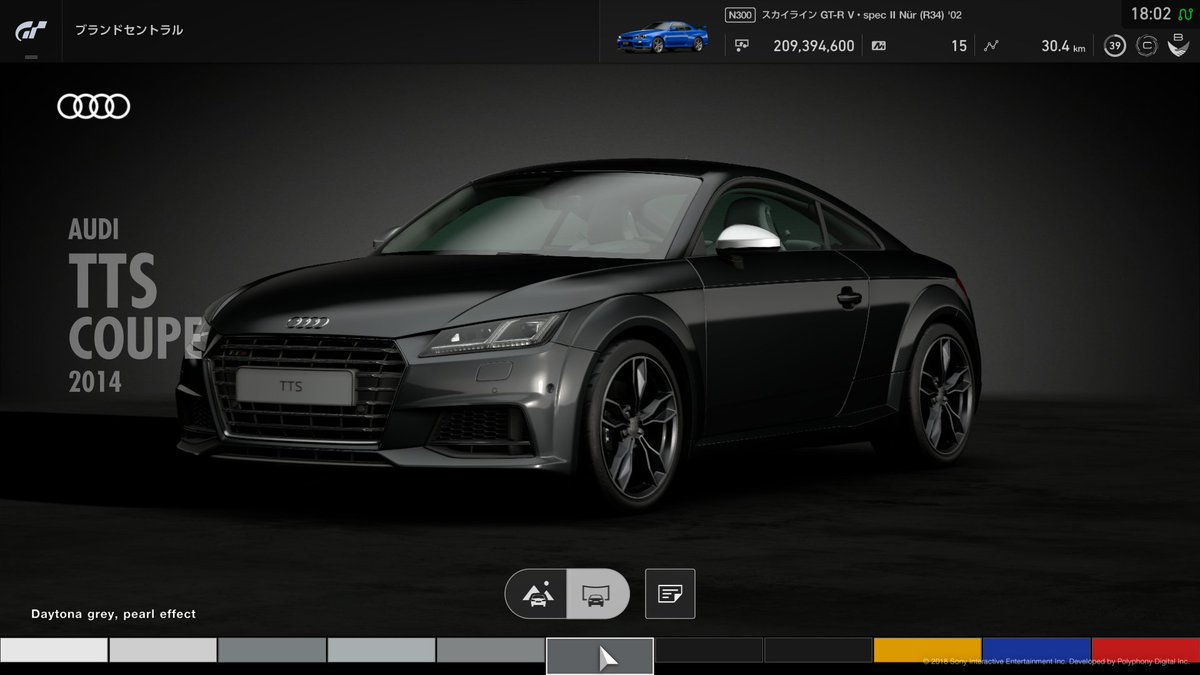The height and width of the screenshot is (675, 1200).
Task: Click the Skyline GT-R V-spec II Nür car name
Action: point(861,15)
